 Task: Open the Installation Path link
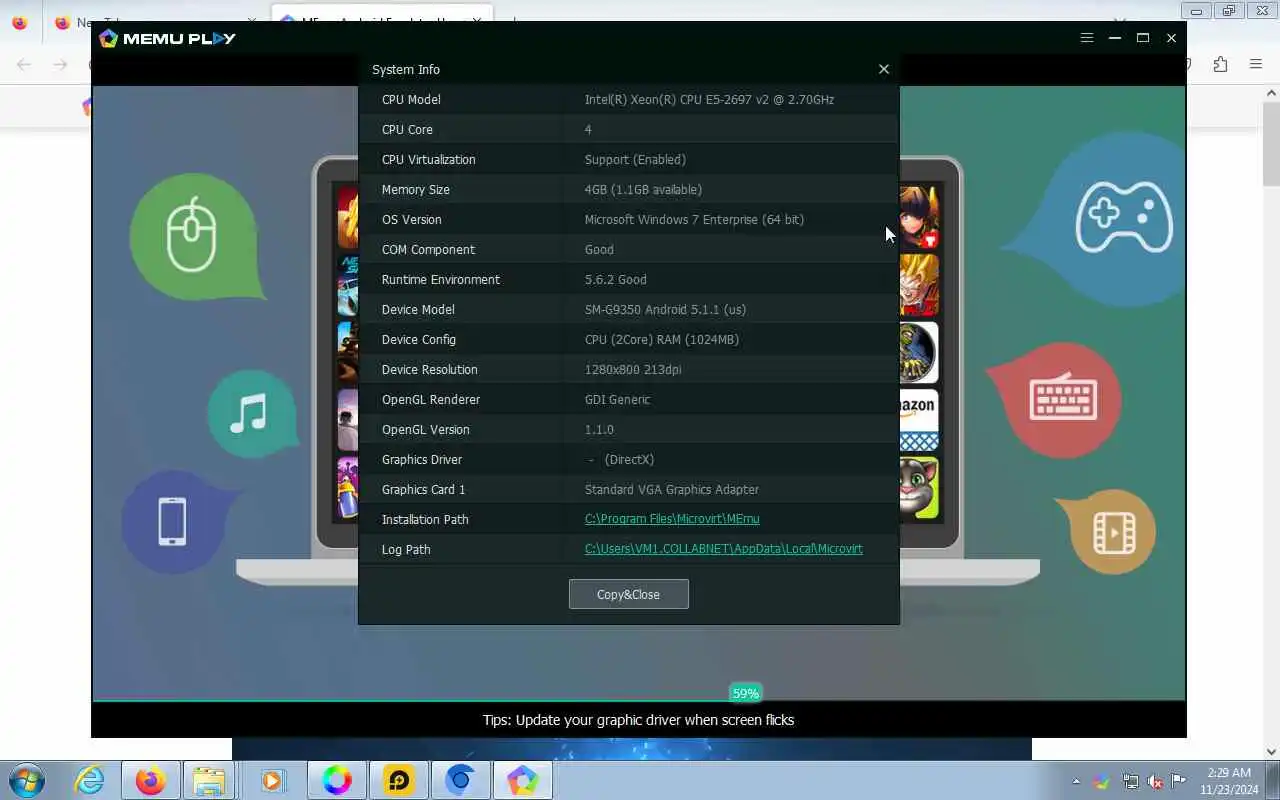pyautogui.click(x=672, y=519)
